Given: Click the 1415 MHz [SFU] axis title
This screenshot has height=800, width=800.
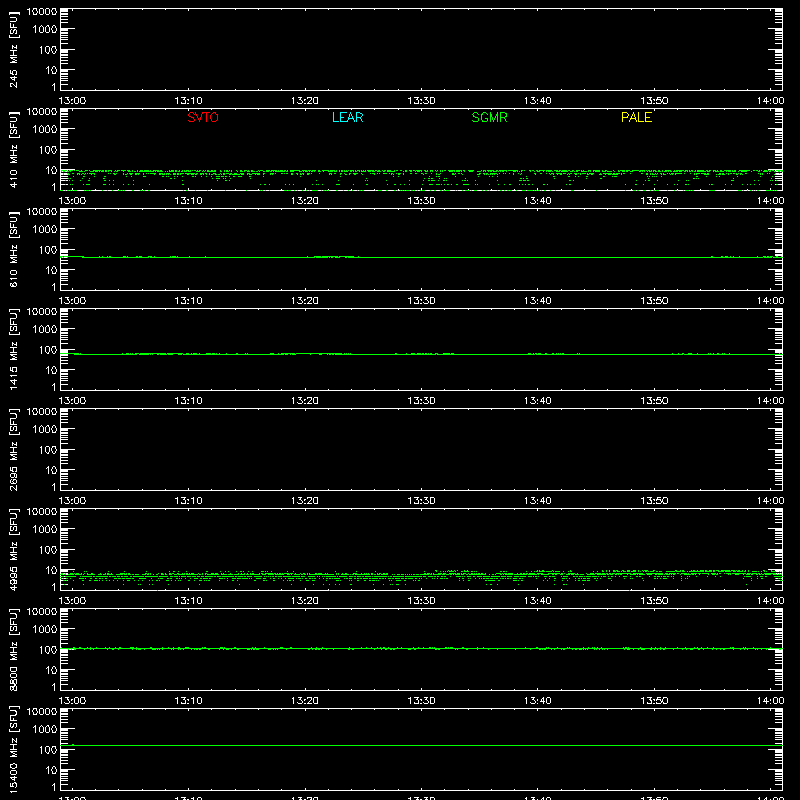Looking at the screenshot, I should coord(14,349).
